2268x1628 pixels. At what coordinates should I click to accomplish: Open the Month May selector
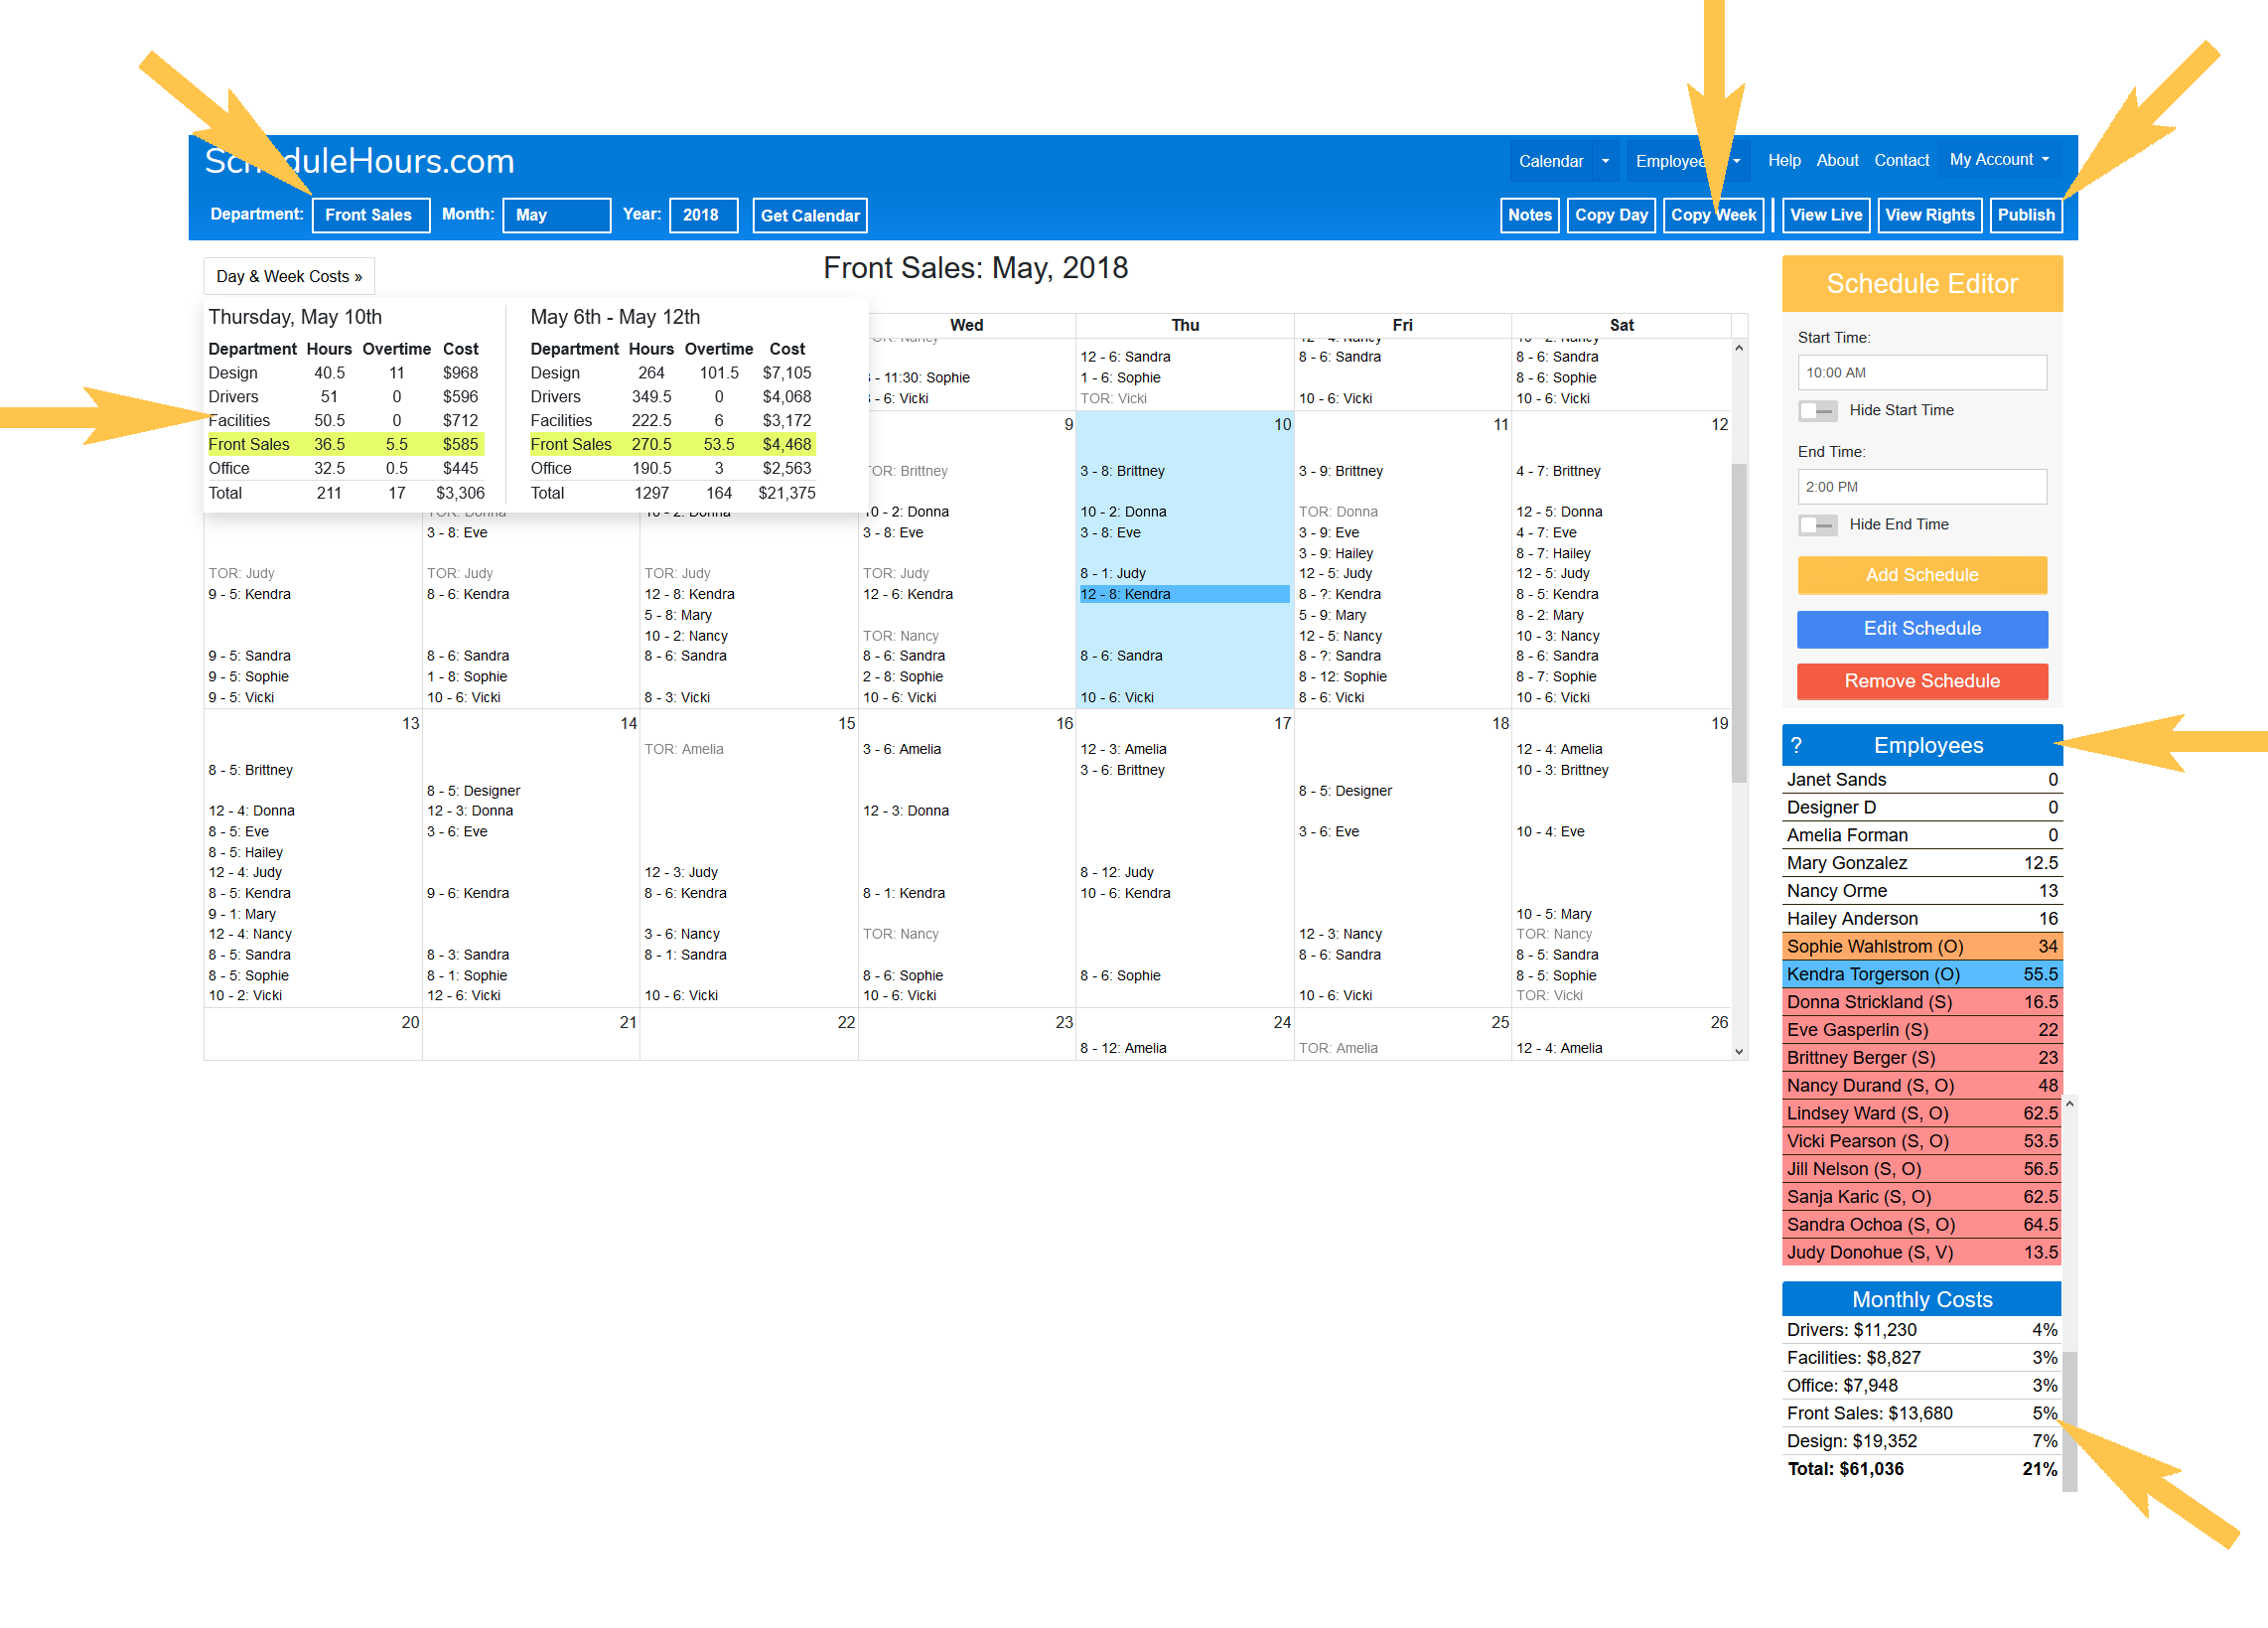click(x=556, y=215)
